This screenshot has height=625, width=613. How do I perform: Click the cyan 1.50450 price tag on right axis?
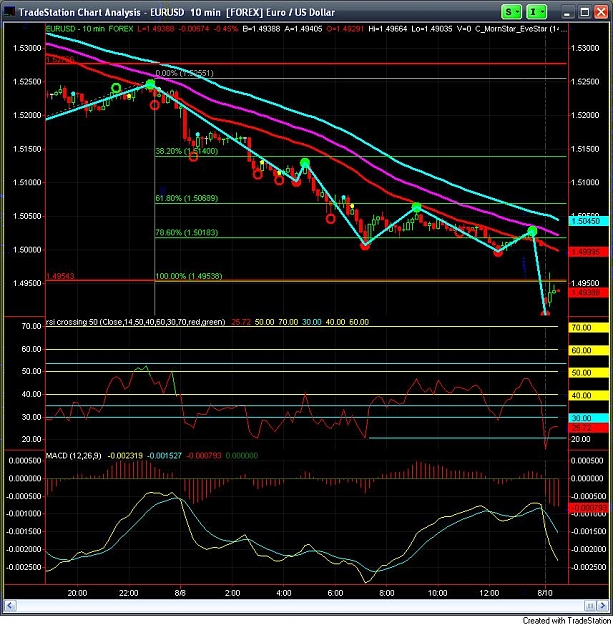[x=588, y=221]
